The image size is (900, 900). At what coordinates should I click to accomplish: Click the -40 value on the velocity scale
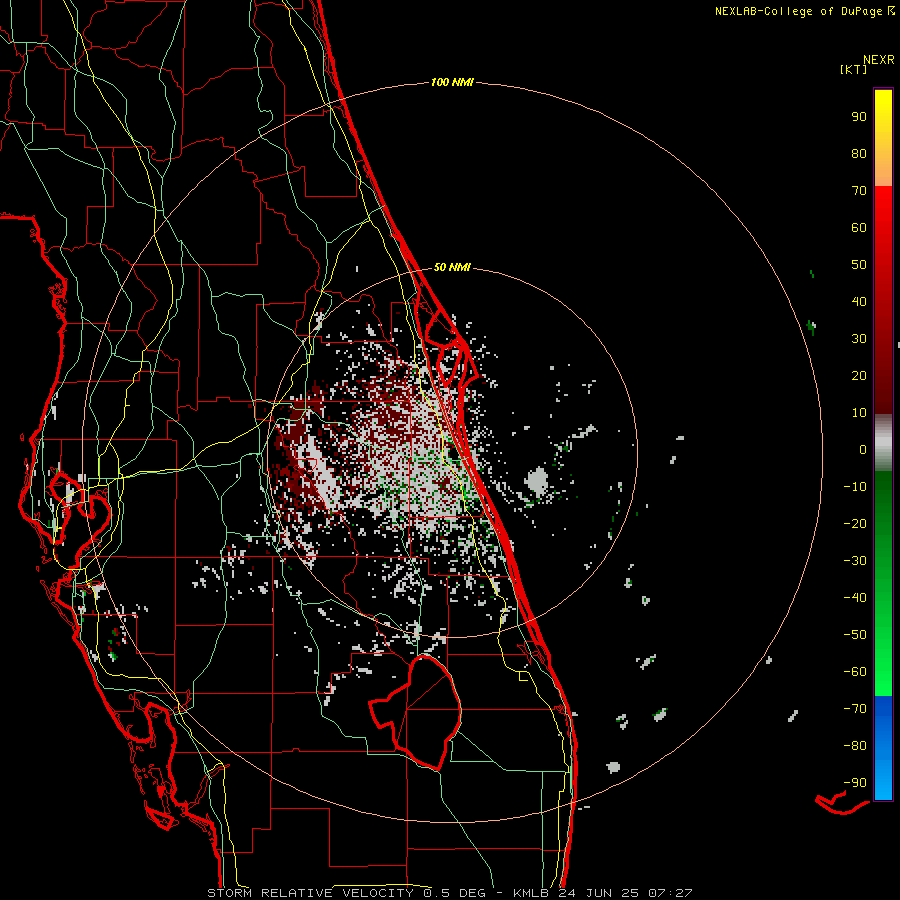click(x=855, y=598)
